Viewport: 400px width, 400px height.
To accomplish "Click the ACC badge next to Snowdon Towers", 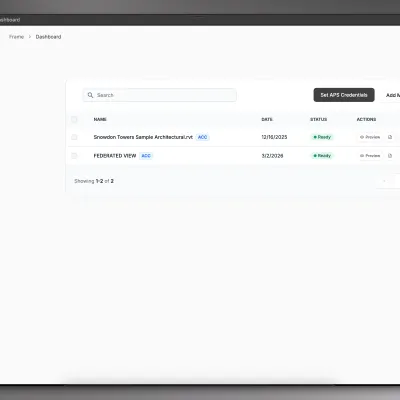I will coord(202,137).
